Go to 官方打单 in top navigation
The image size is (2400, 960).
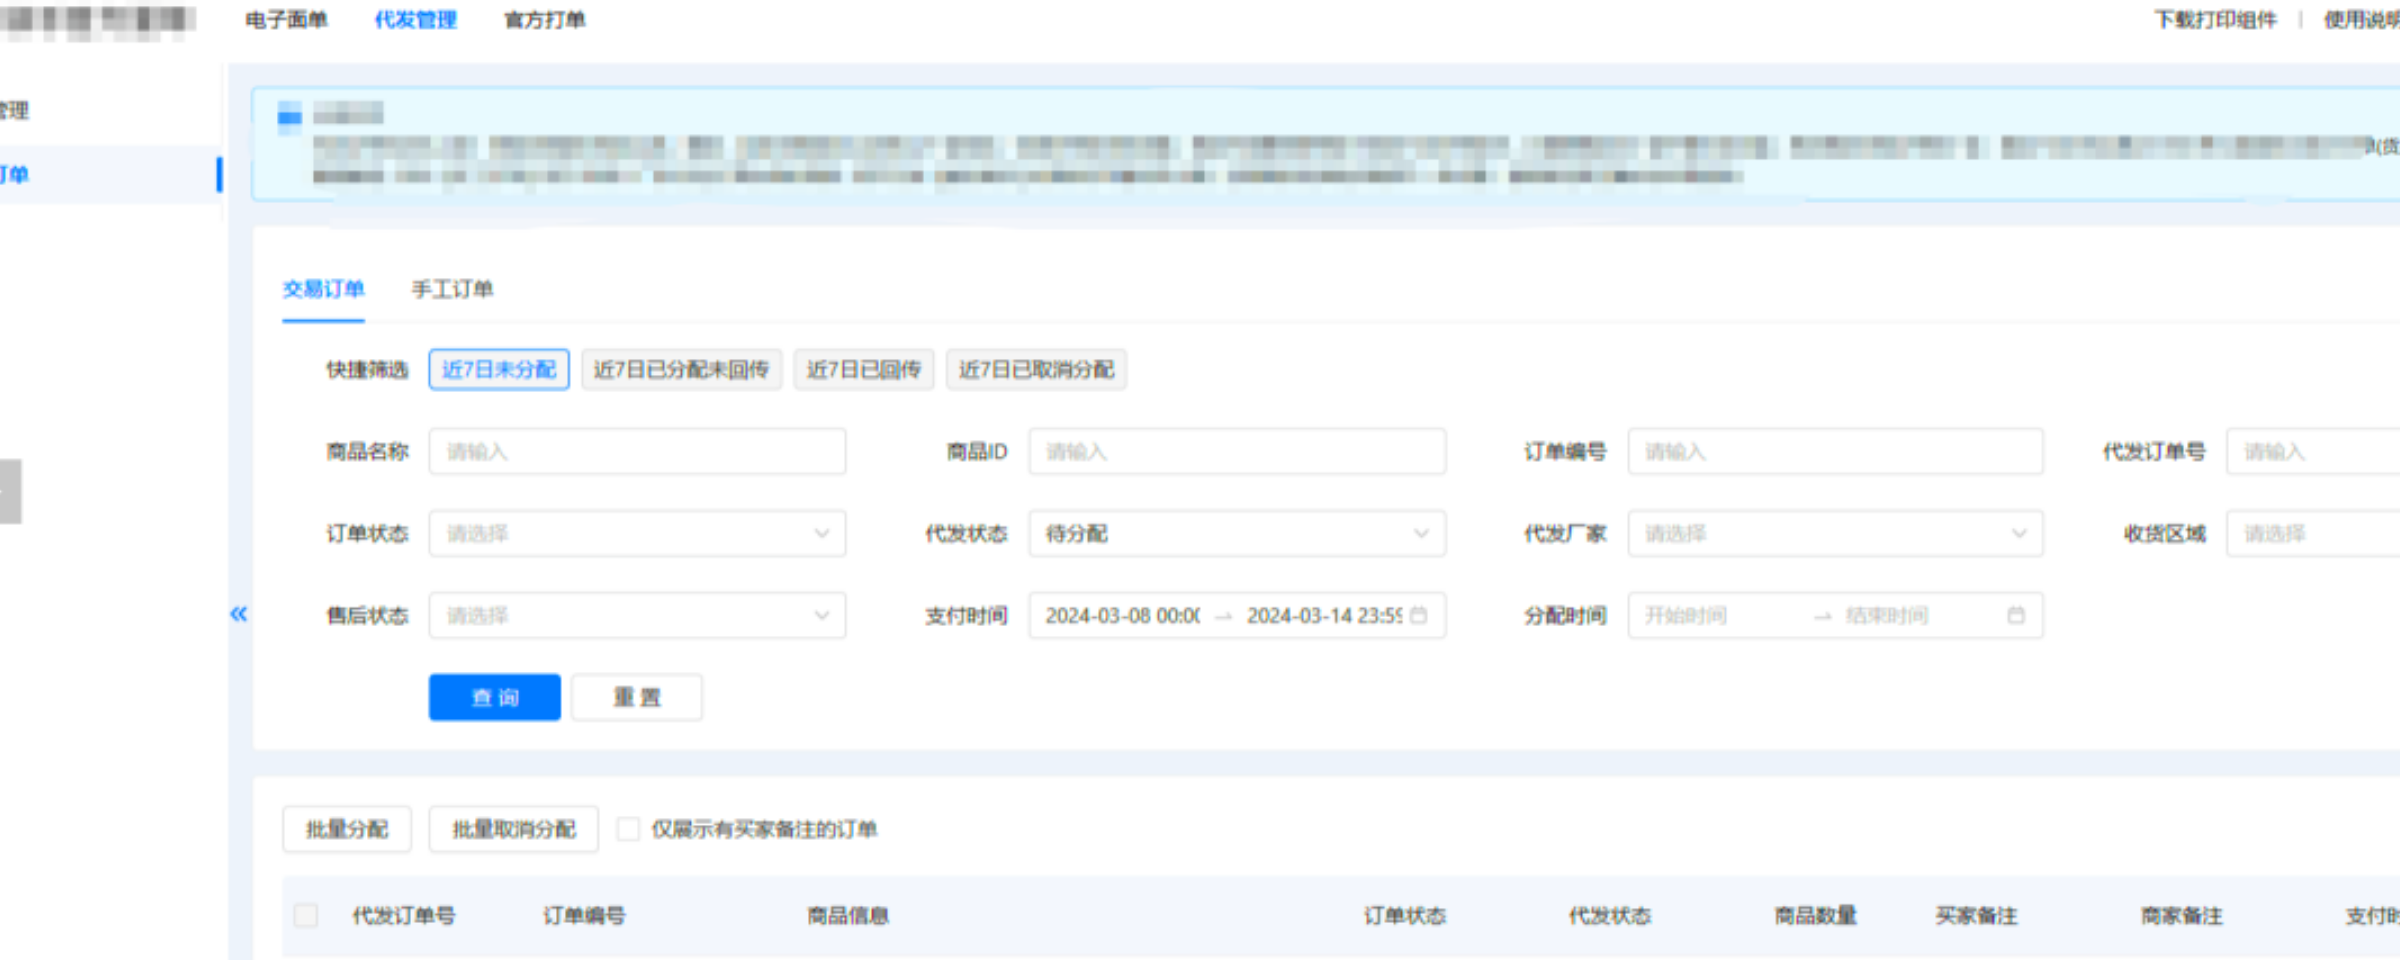[544, 20]
